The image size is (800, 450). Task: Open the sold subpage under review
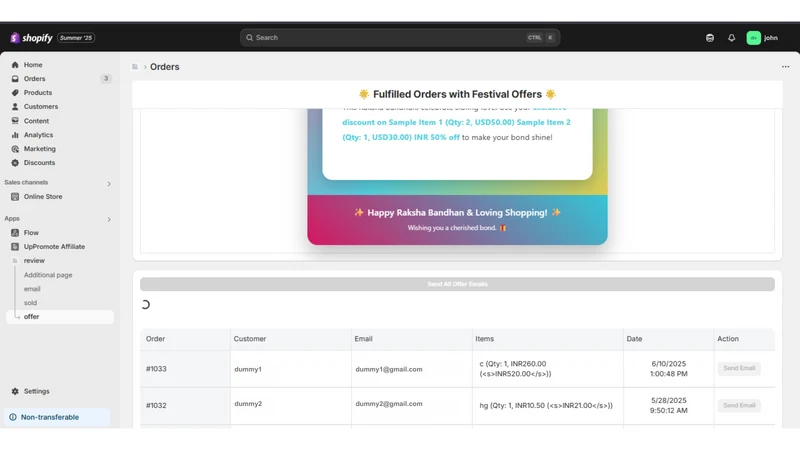[30, 303]
